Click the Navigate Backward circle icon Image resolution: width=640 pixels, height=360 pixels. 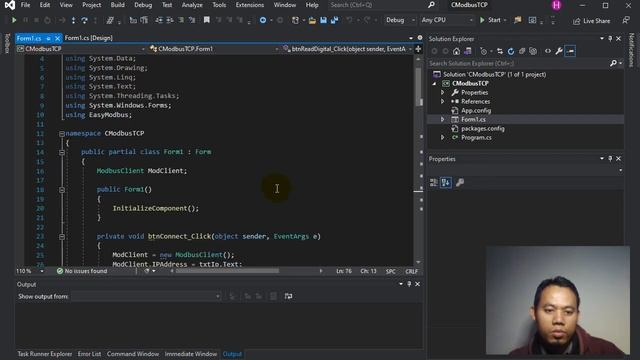click(x=263, y=20)
